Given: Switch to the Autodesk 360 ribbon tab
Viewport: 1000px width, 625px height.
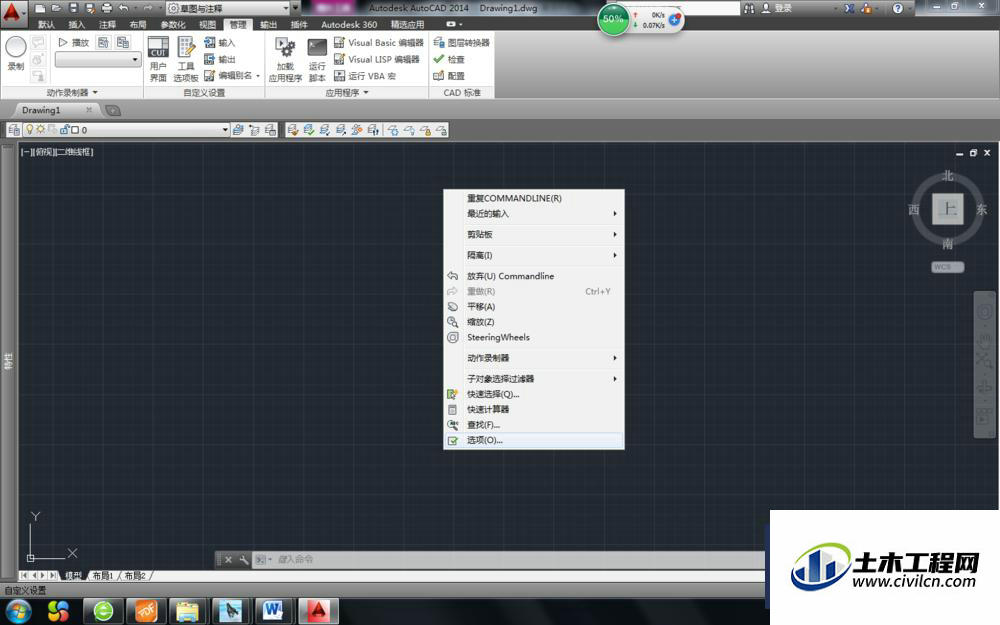Looking at the screenshot, I should click(x=349, y=25).
